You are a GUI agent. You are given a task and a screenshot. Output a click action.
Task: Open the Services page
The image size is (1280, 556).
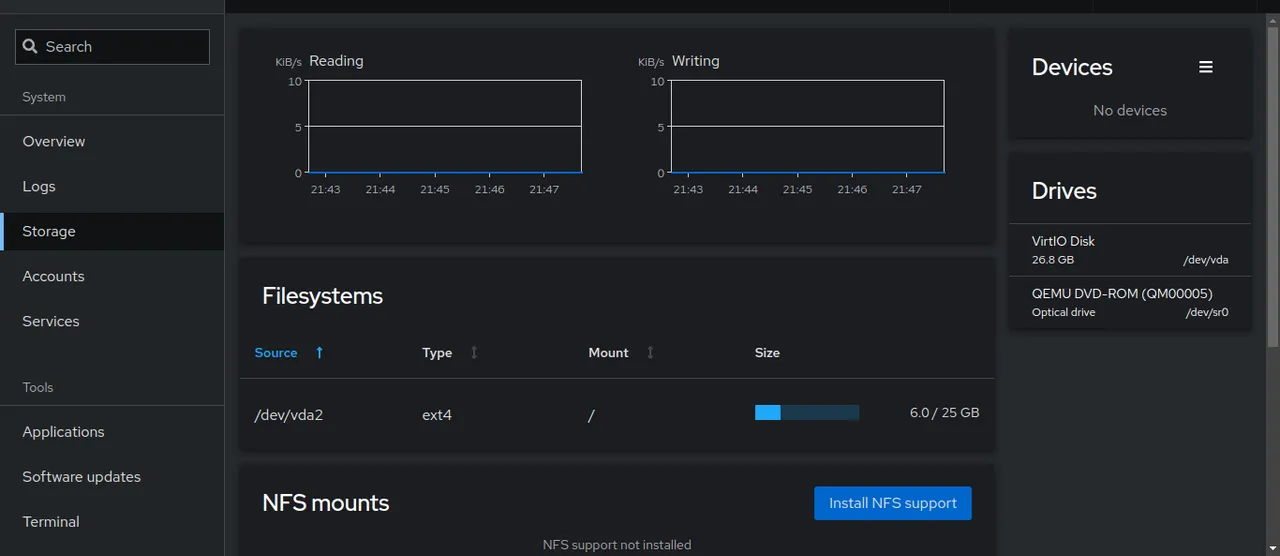[112, 322]
